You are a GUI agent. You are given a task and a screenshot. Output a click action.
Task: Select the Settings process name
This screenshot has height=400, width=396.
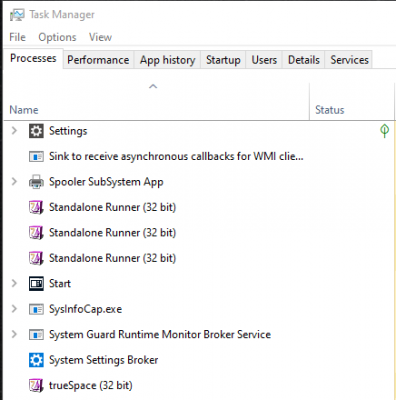[68, 131]
